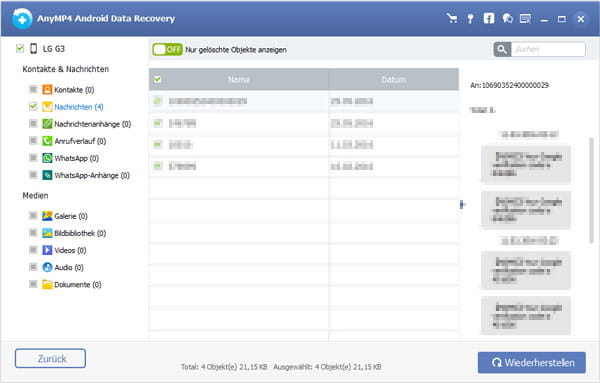Click the LG G3 phone icon
This screenshot has width=600, height=383.
click(x=34, y=49)
